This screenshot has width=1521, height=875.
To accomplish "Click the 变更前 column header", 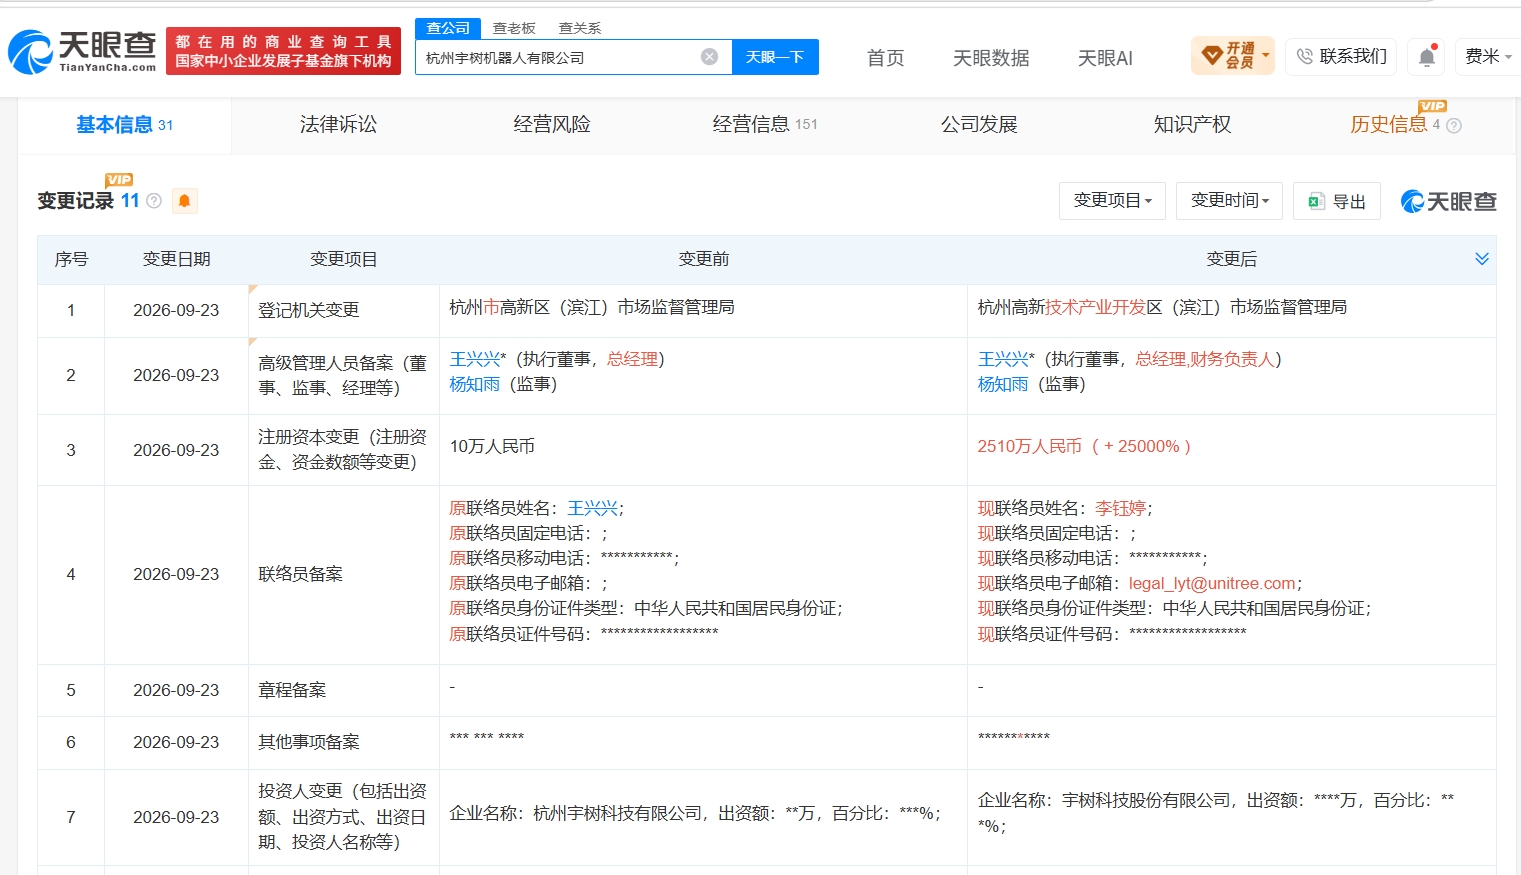I will 704,259.
